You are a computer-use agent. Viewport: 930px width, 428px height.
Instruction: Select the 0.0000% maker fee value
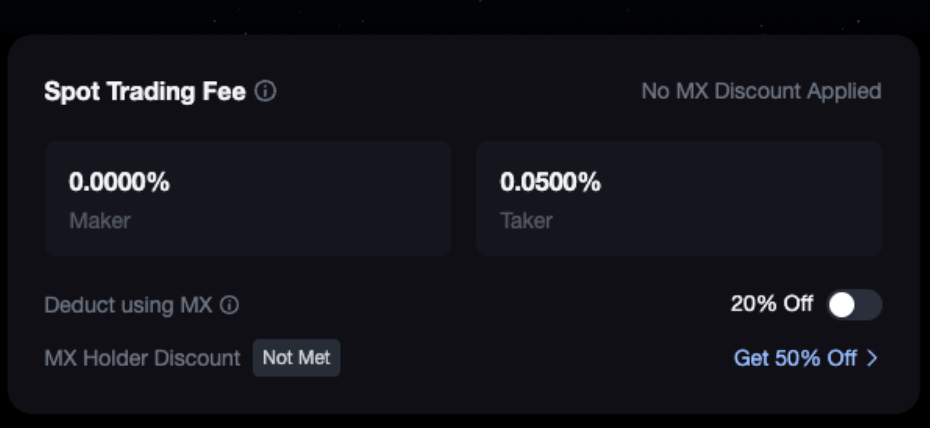click(119, 183)
